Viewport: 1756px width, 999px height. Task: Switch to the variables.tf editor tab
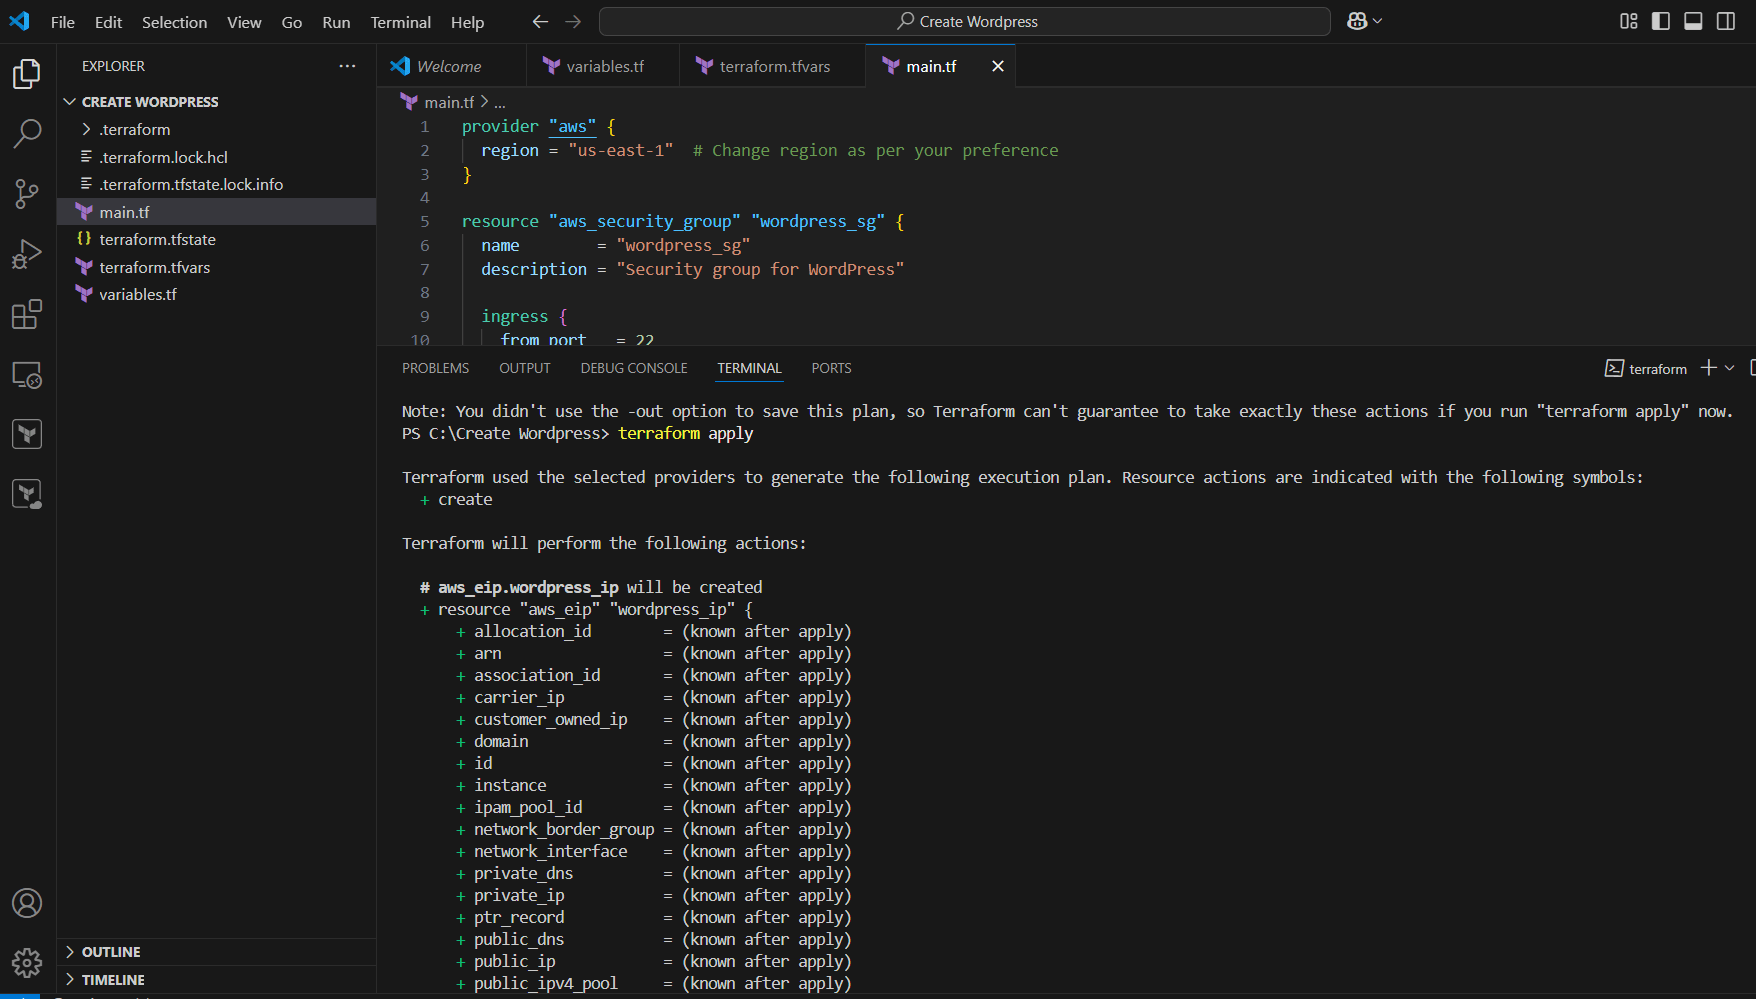coord(603,66)
